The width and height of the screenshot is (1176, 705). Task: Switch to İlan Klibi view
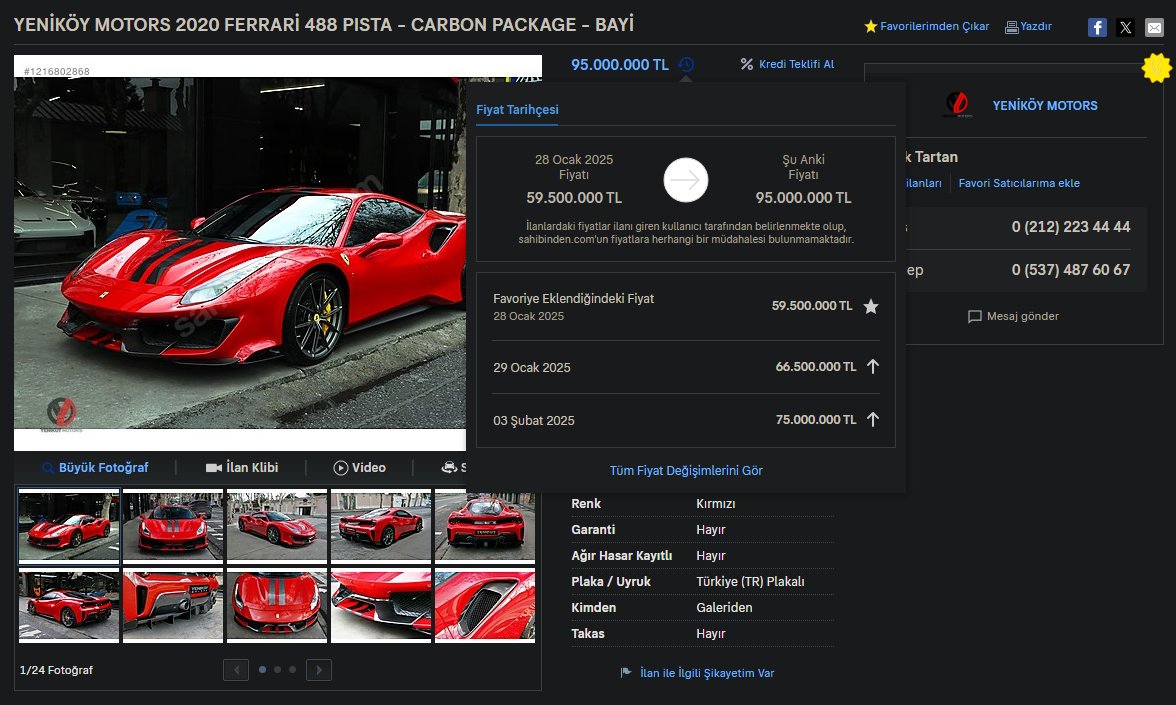[252, 468]
